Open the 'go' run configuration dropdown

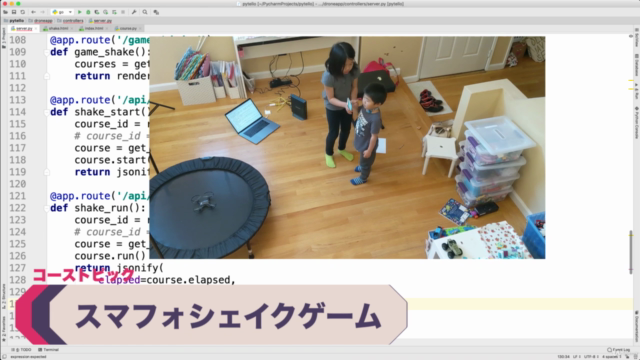pyautogui.click(x=62, y=12)
